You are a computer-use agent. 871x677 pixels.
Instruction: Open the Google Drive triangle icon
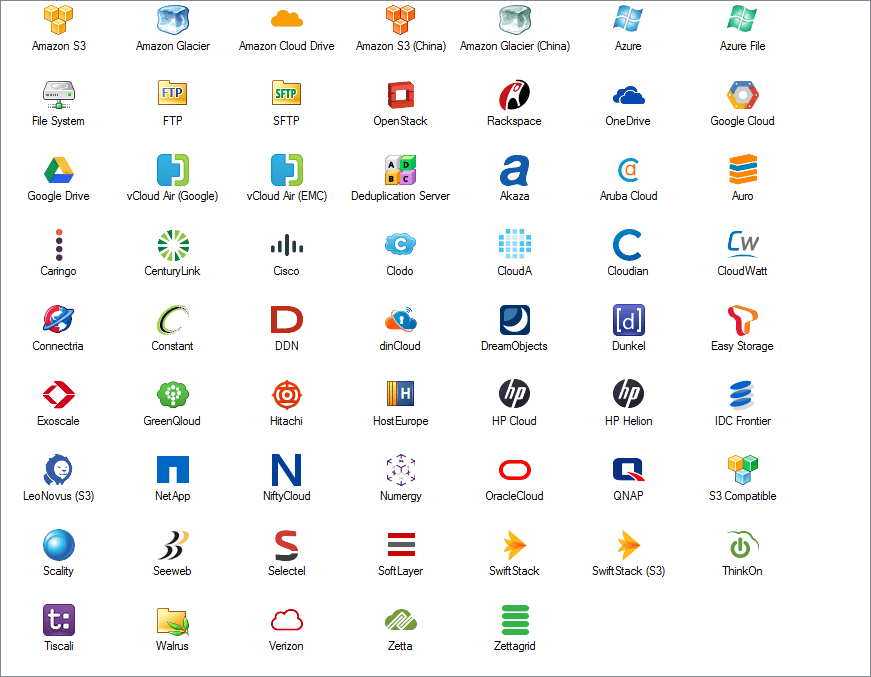pos(58,170)
